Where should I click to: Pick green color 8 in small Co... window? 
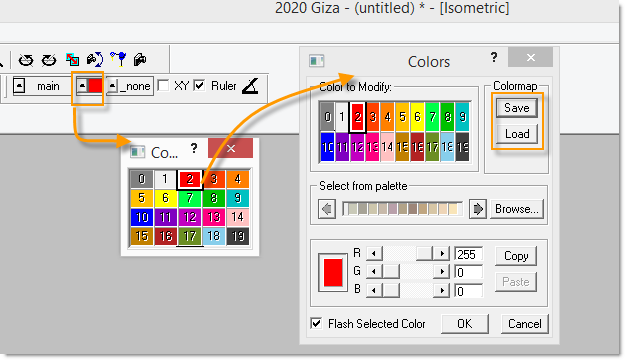pyautogui.click(x=214, y=198)
